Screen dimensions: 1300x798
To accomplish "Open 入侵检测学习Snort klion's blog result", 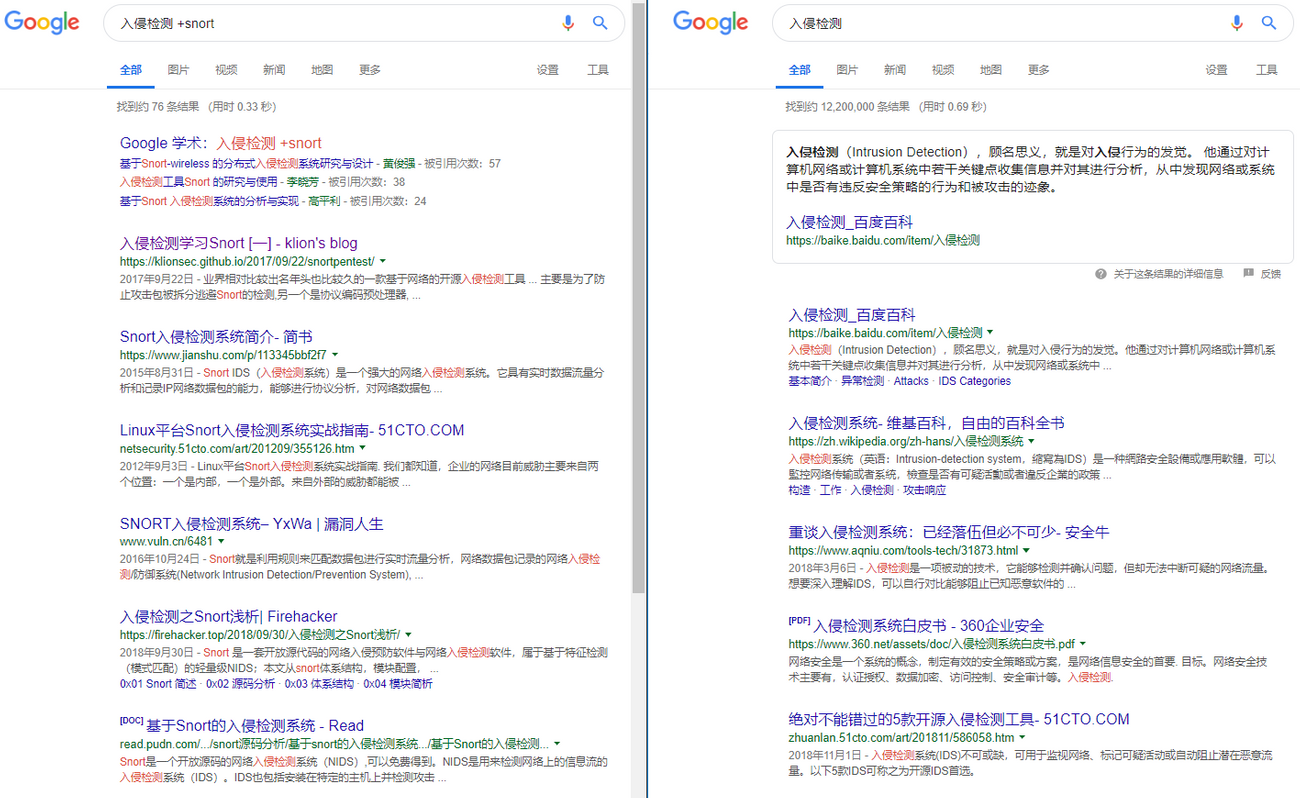I will [238, 243].
